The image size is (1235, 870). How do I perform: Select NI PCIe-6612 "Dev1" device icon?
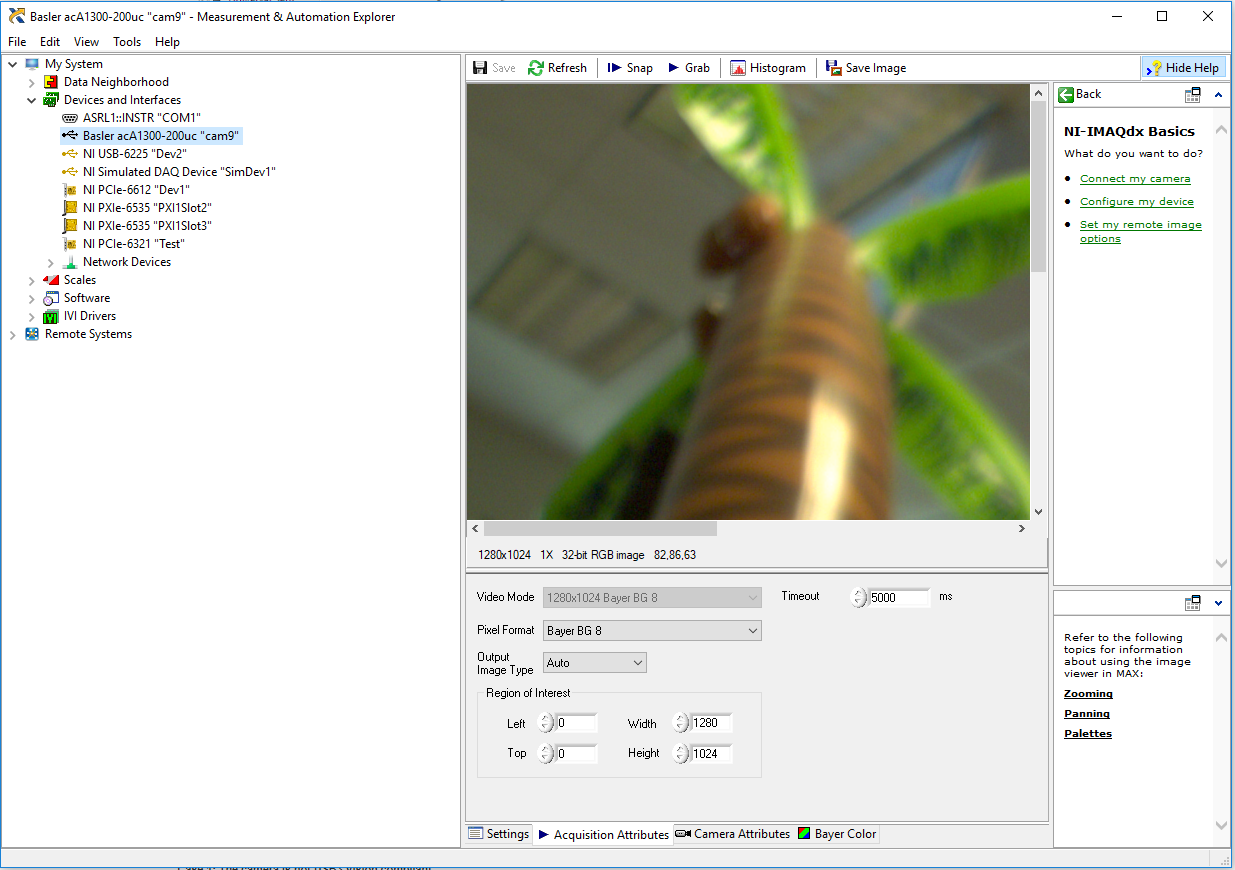[70, 190]
